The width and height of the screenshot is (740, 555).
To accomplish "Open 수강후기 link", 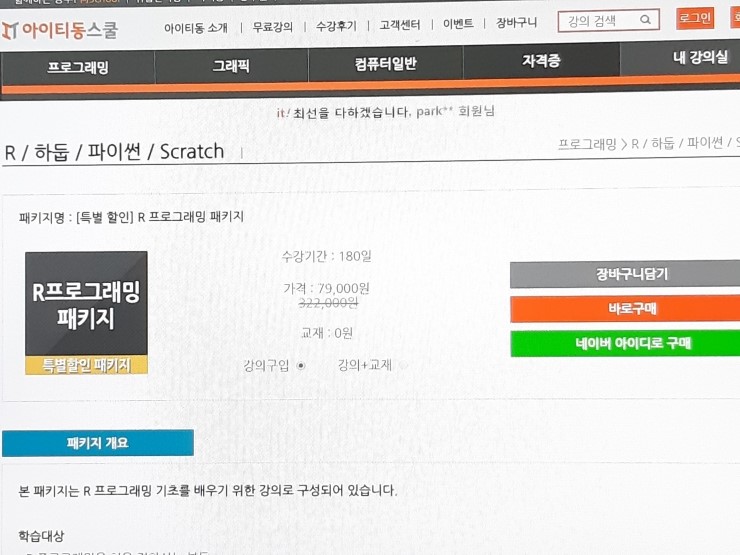I will coord(336,25).
